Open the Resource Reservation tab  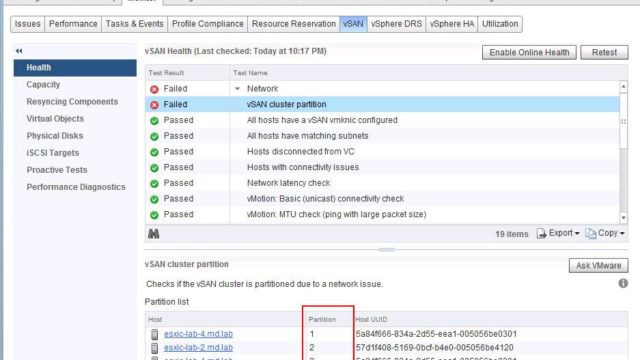[293, 24]
